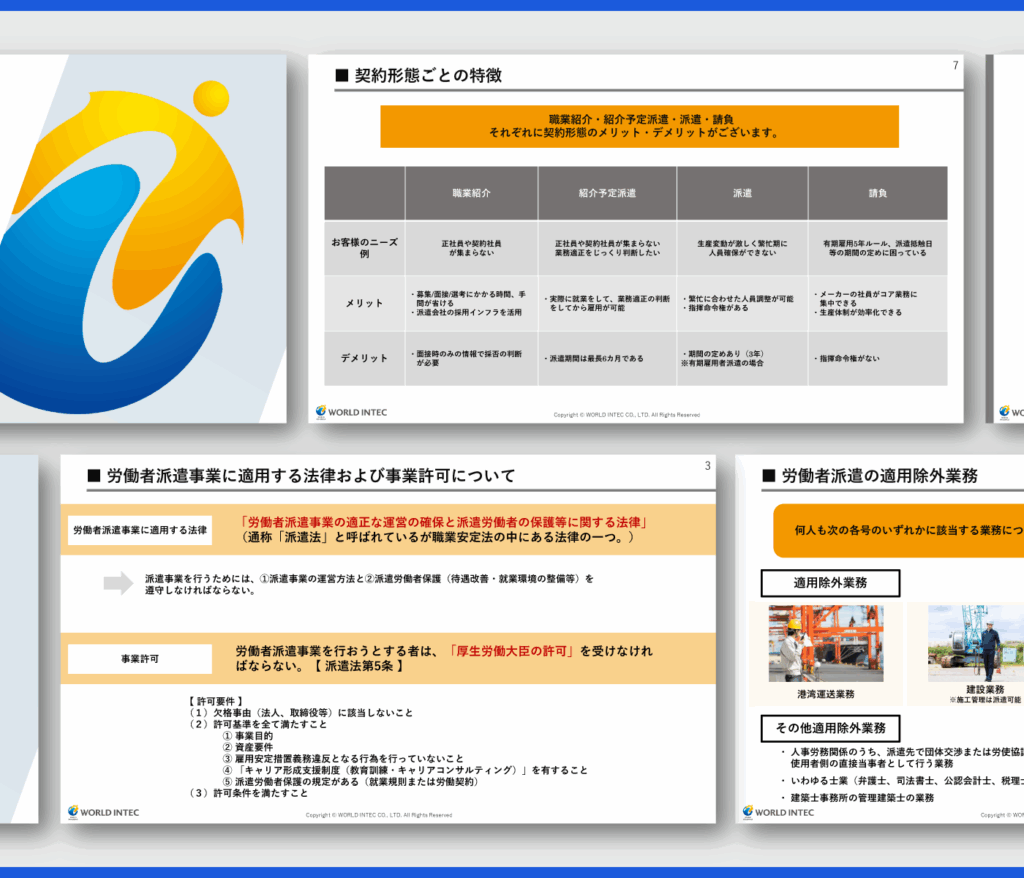Click the copyright footer on slide 7
Screen dimensions: 1024x878
(x=627, y=415)
